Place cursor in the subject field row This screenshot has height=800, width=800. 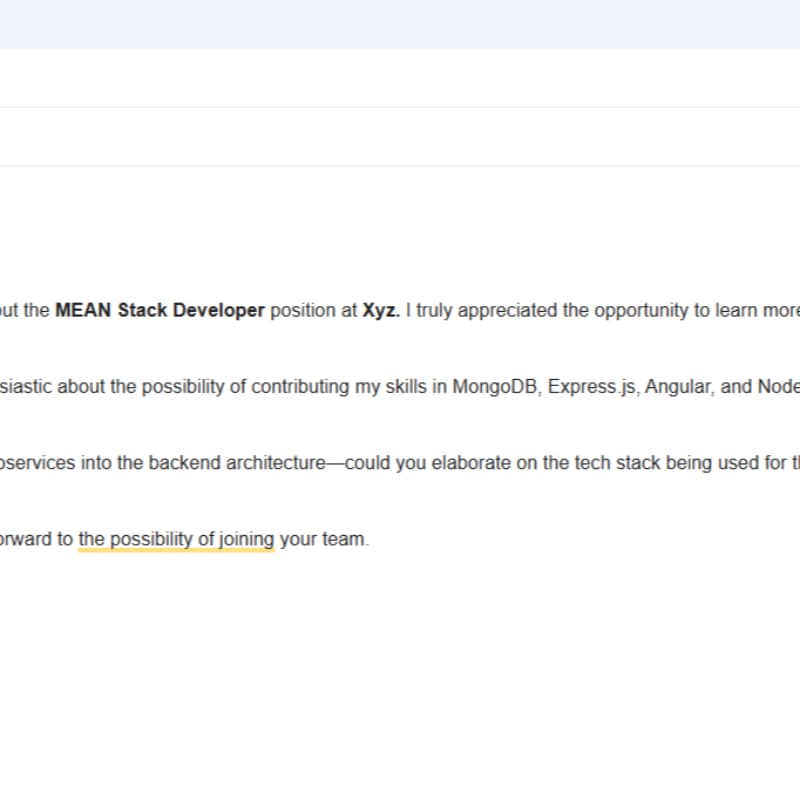tap(400, 137)
